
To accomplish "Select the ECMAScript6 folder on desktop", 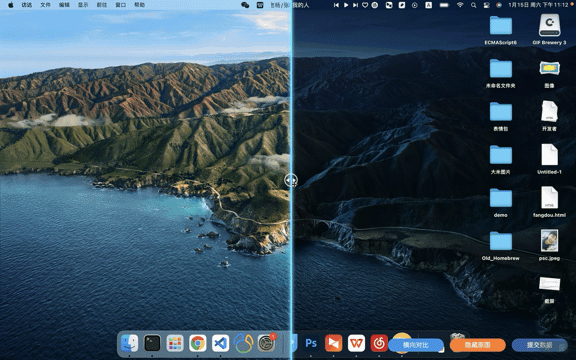I will click(x=501, y=26).
